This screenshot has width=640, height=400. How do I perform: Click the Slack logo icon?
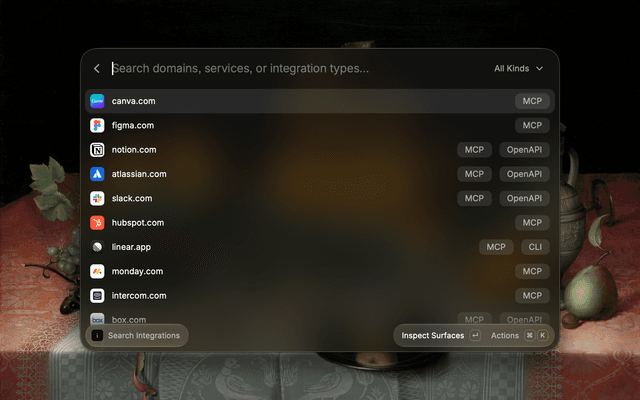97,198
